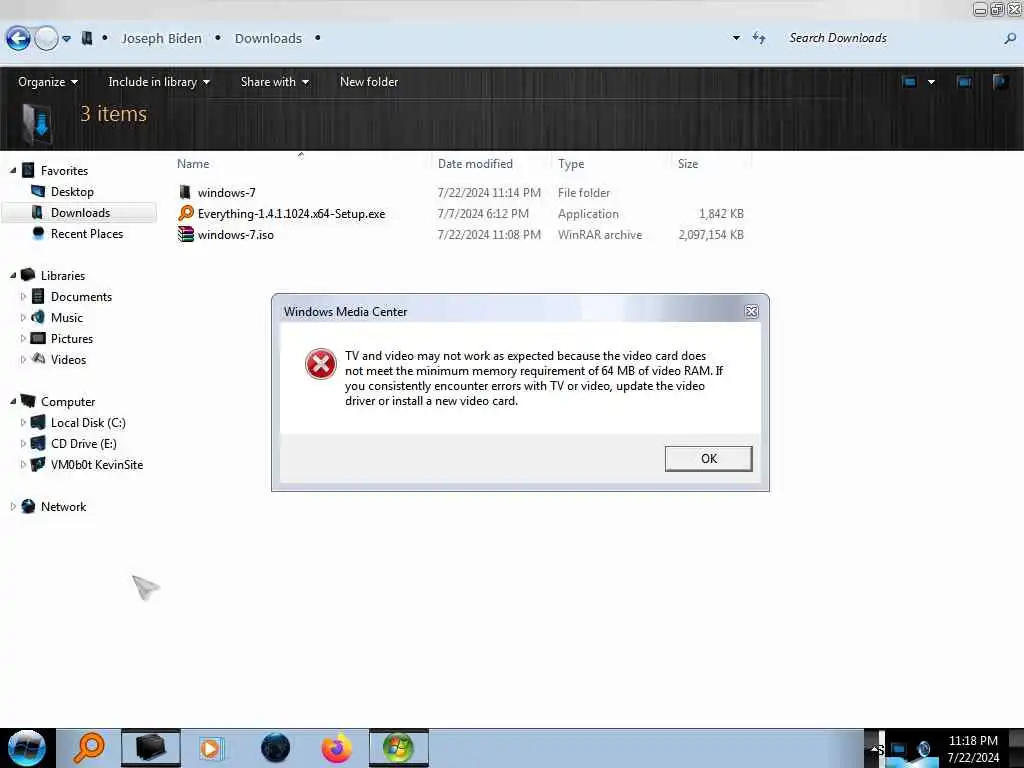The height and width of the screenshot is (768, 1024).
Task: Click New folder button
Action: pyautogui.click(x=369, y=82)
